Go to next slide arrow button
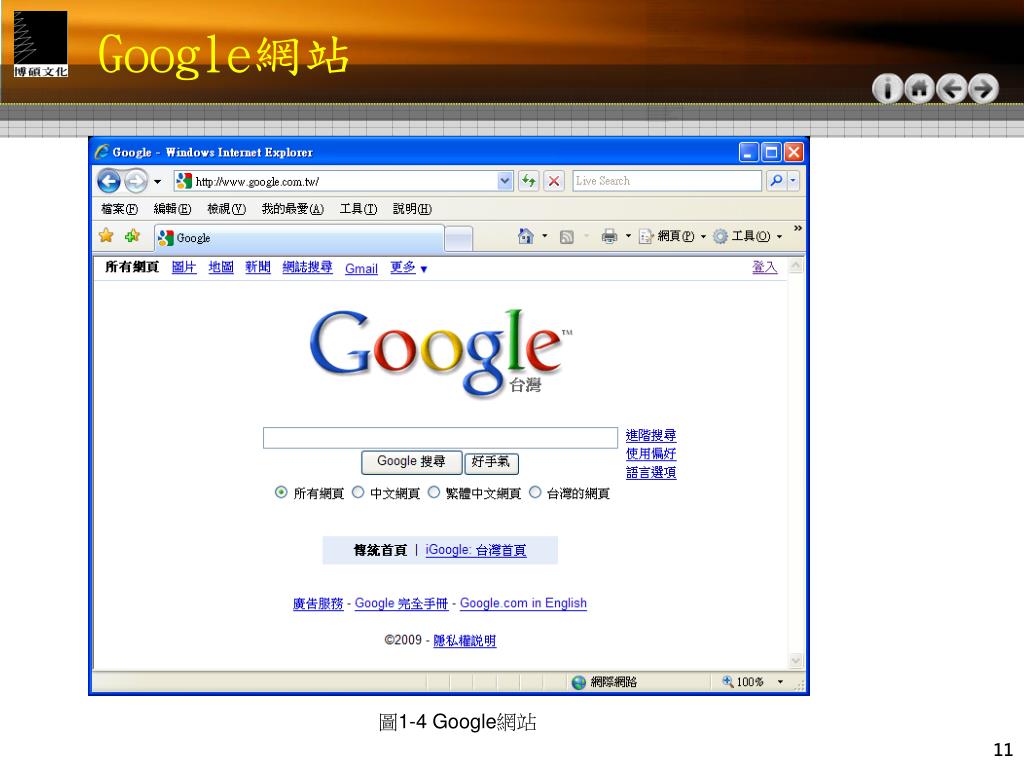The height and width of the screenshot is (768, 1024). pos(984,88)
